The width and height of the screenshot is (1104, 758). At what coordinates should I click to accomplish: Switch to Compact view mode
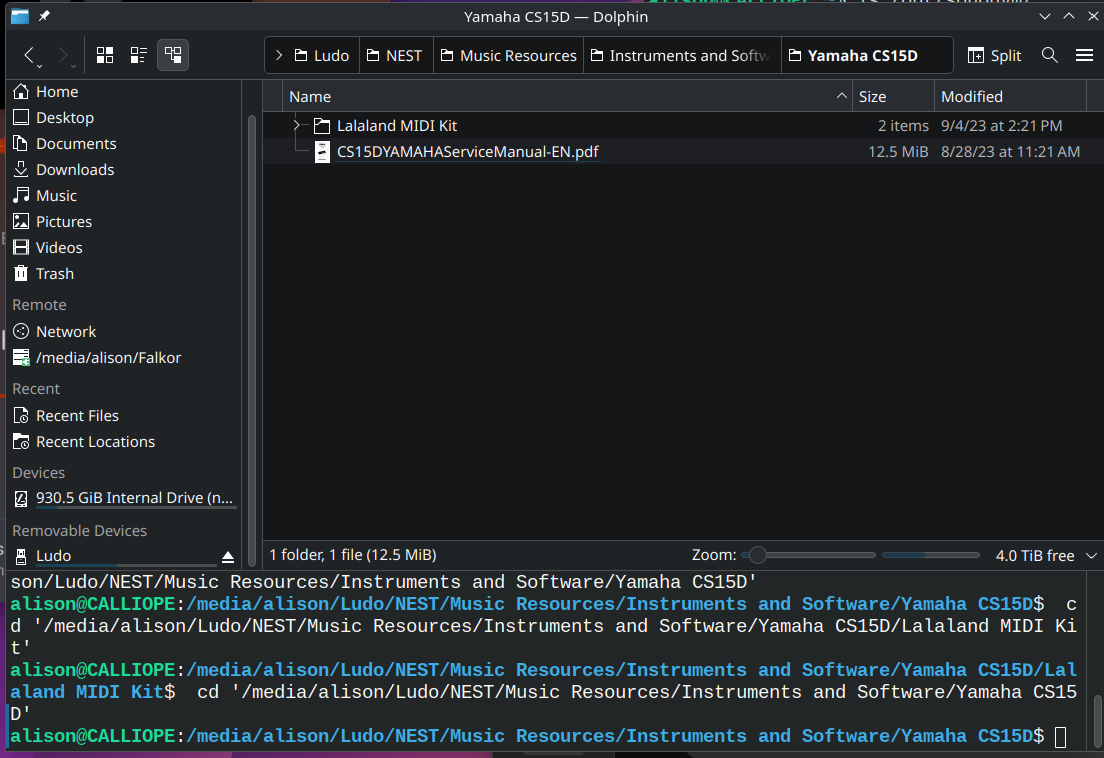[139, 55]
